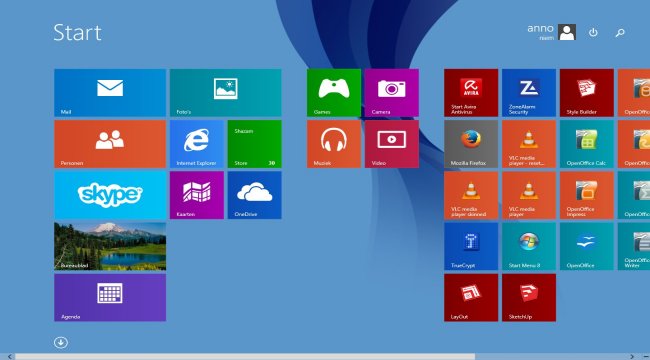Open the Personen tile

pyautogui.click(x=110, y=144)
